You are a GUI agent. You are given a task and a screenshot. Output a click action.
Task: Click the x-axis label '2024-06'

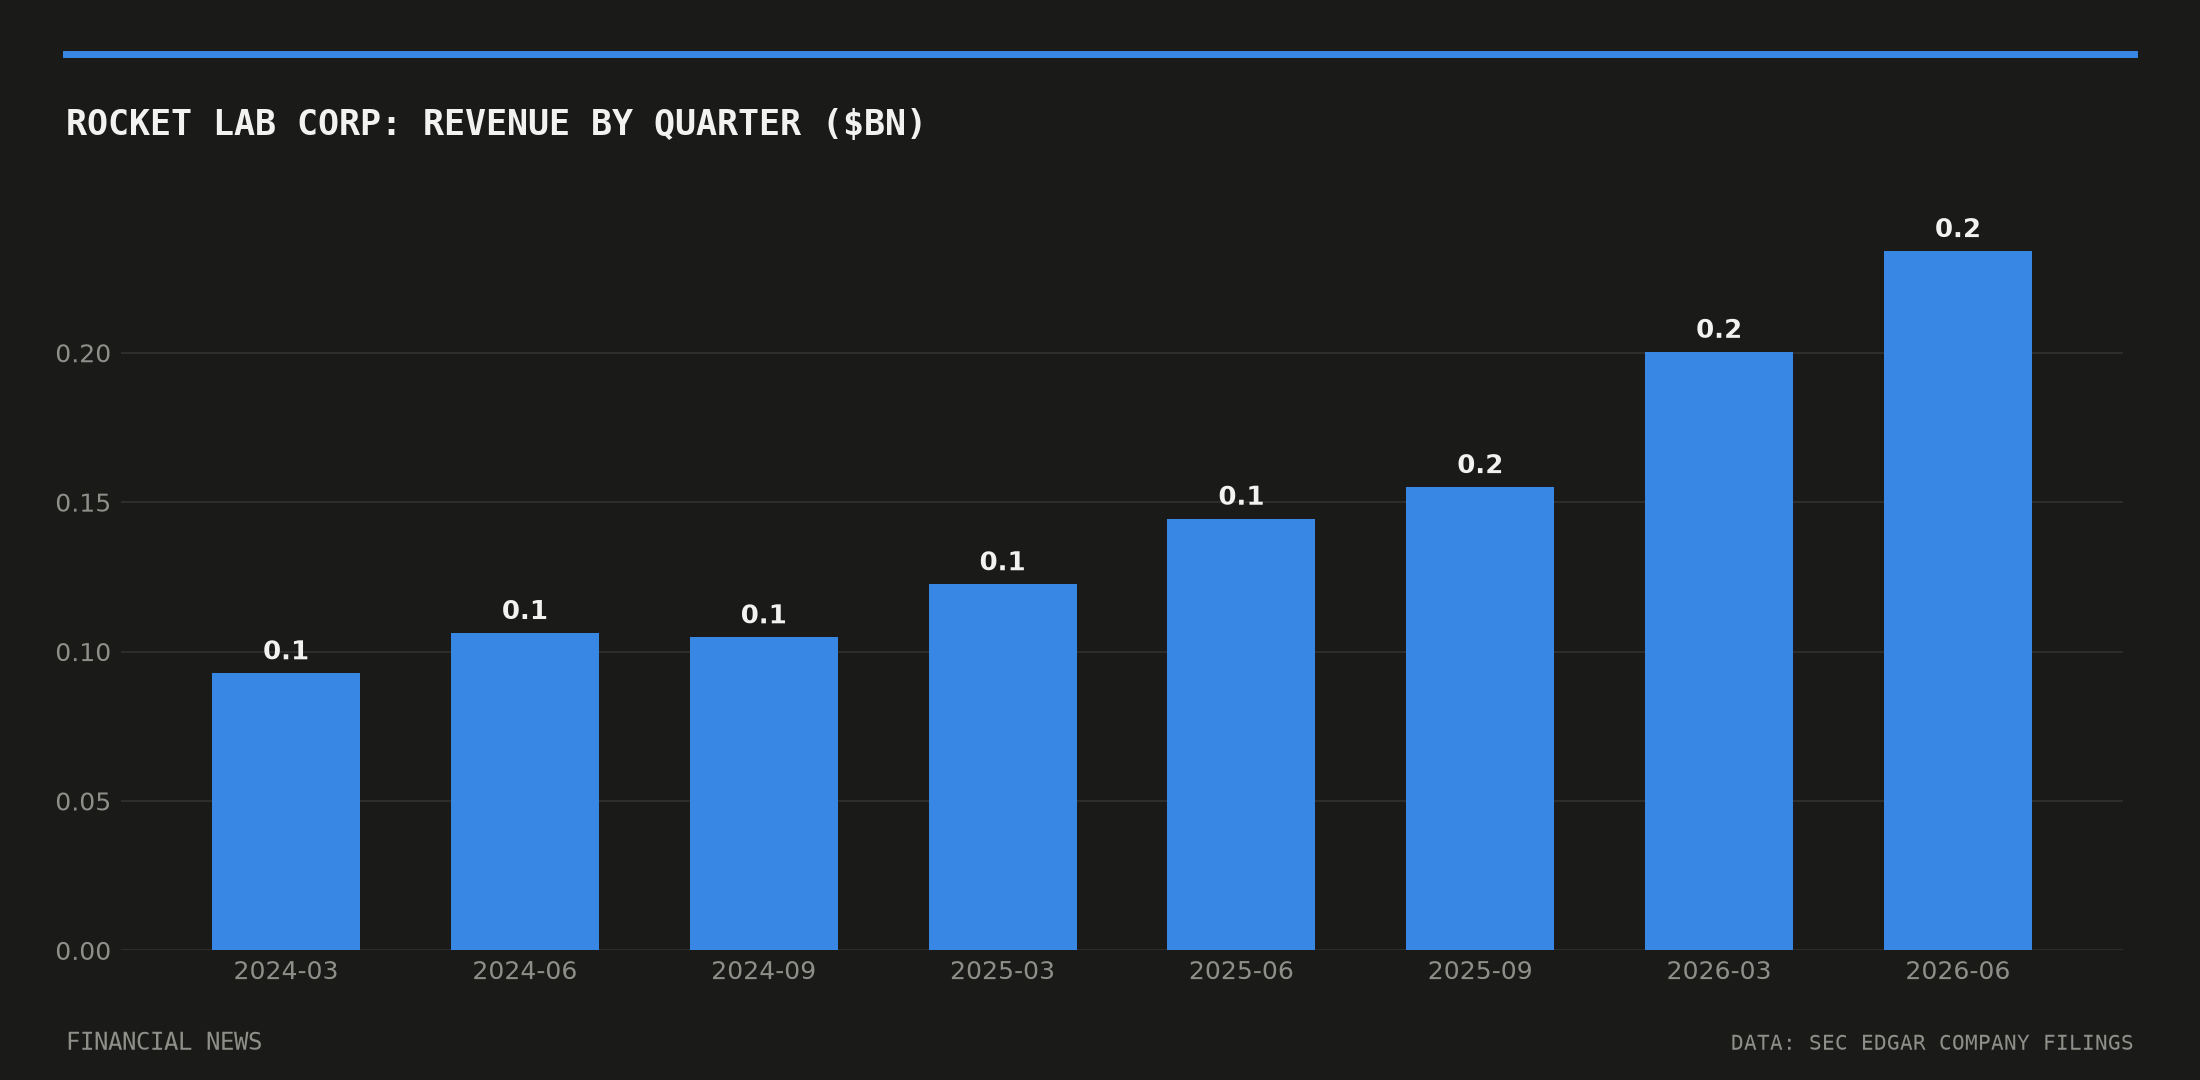(525, 971)
